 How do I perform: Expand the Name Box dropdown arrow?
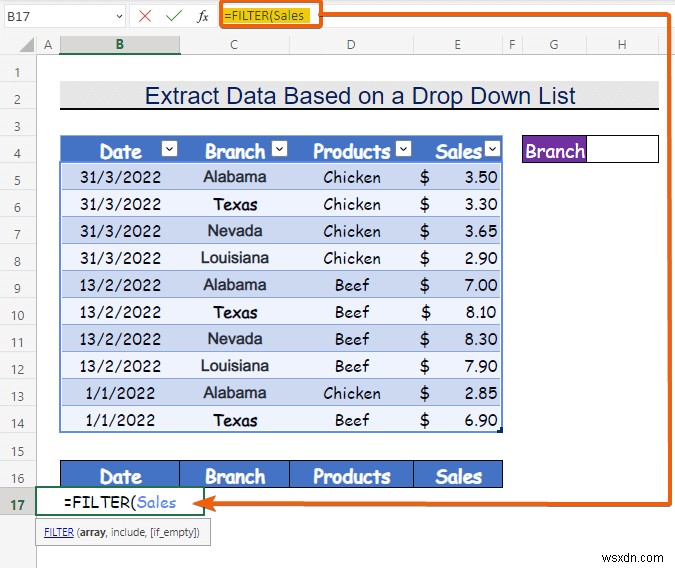coord(119,17)
